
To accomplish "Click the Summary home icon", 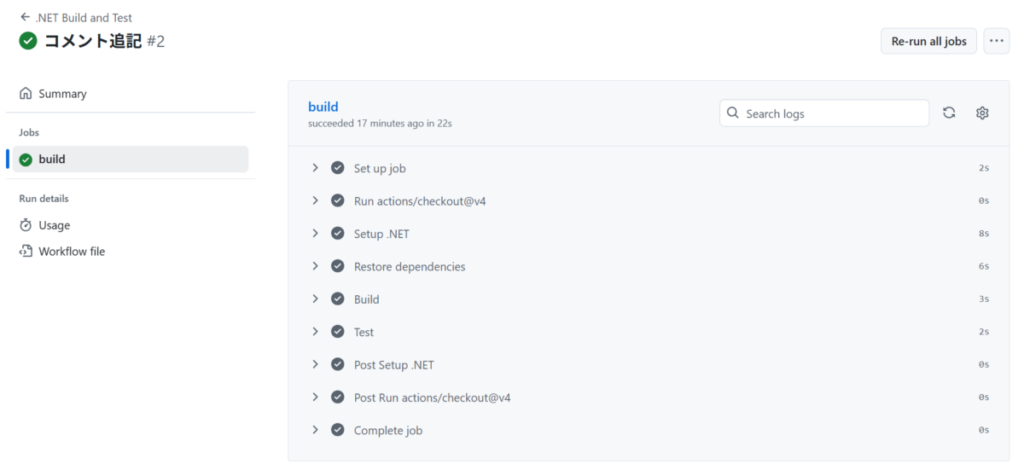I will (x=25, y=93).
